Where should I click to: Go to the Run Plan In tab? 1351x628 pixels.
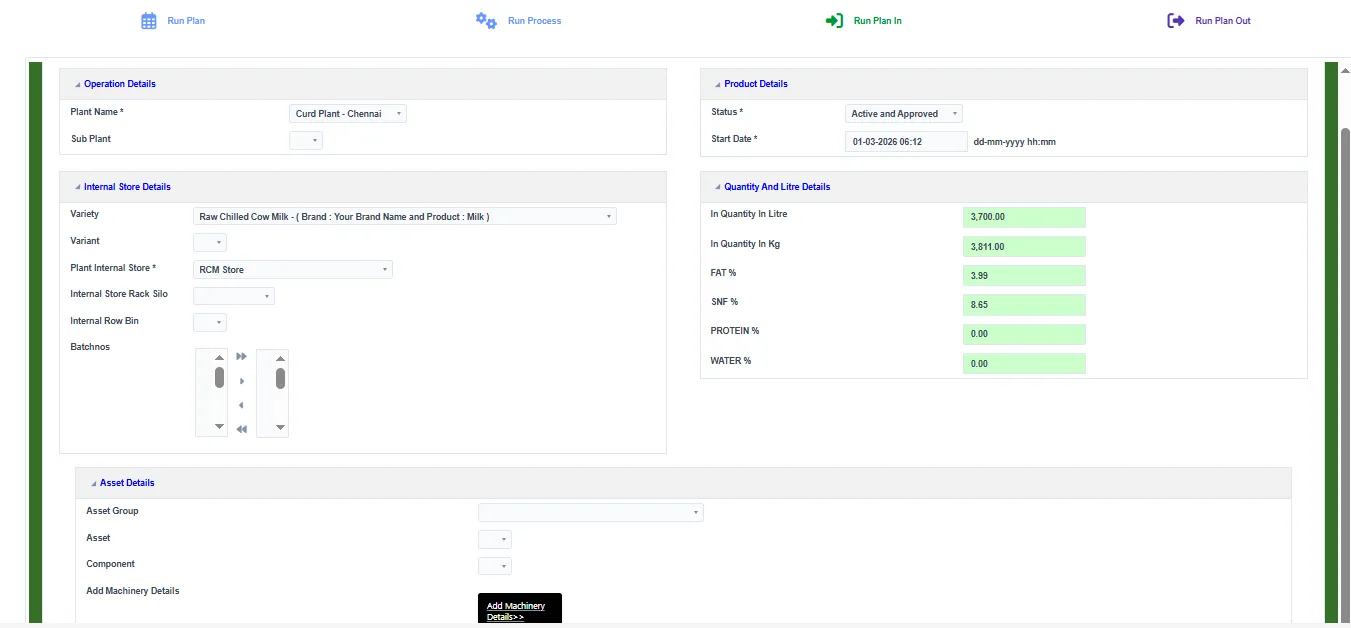pos(863,21)
